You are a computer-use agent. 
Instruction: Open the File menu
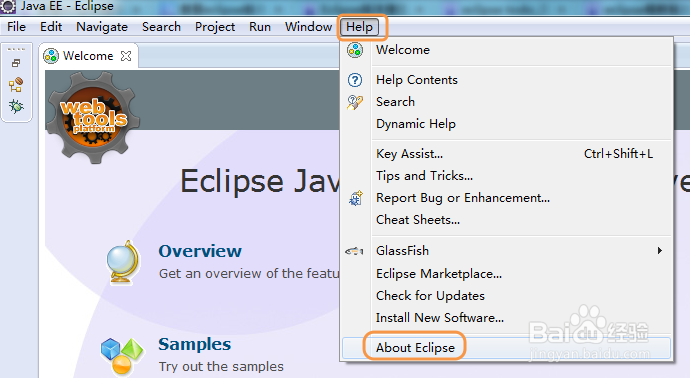(x=16, y=27)
